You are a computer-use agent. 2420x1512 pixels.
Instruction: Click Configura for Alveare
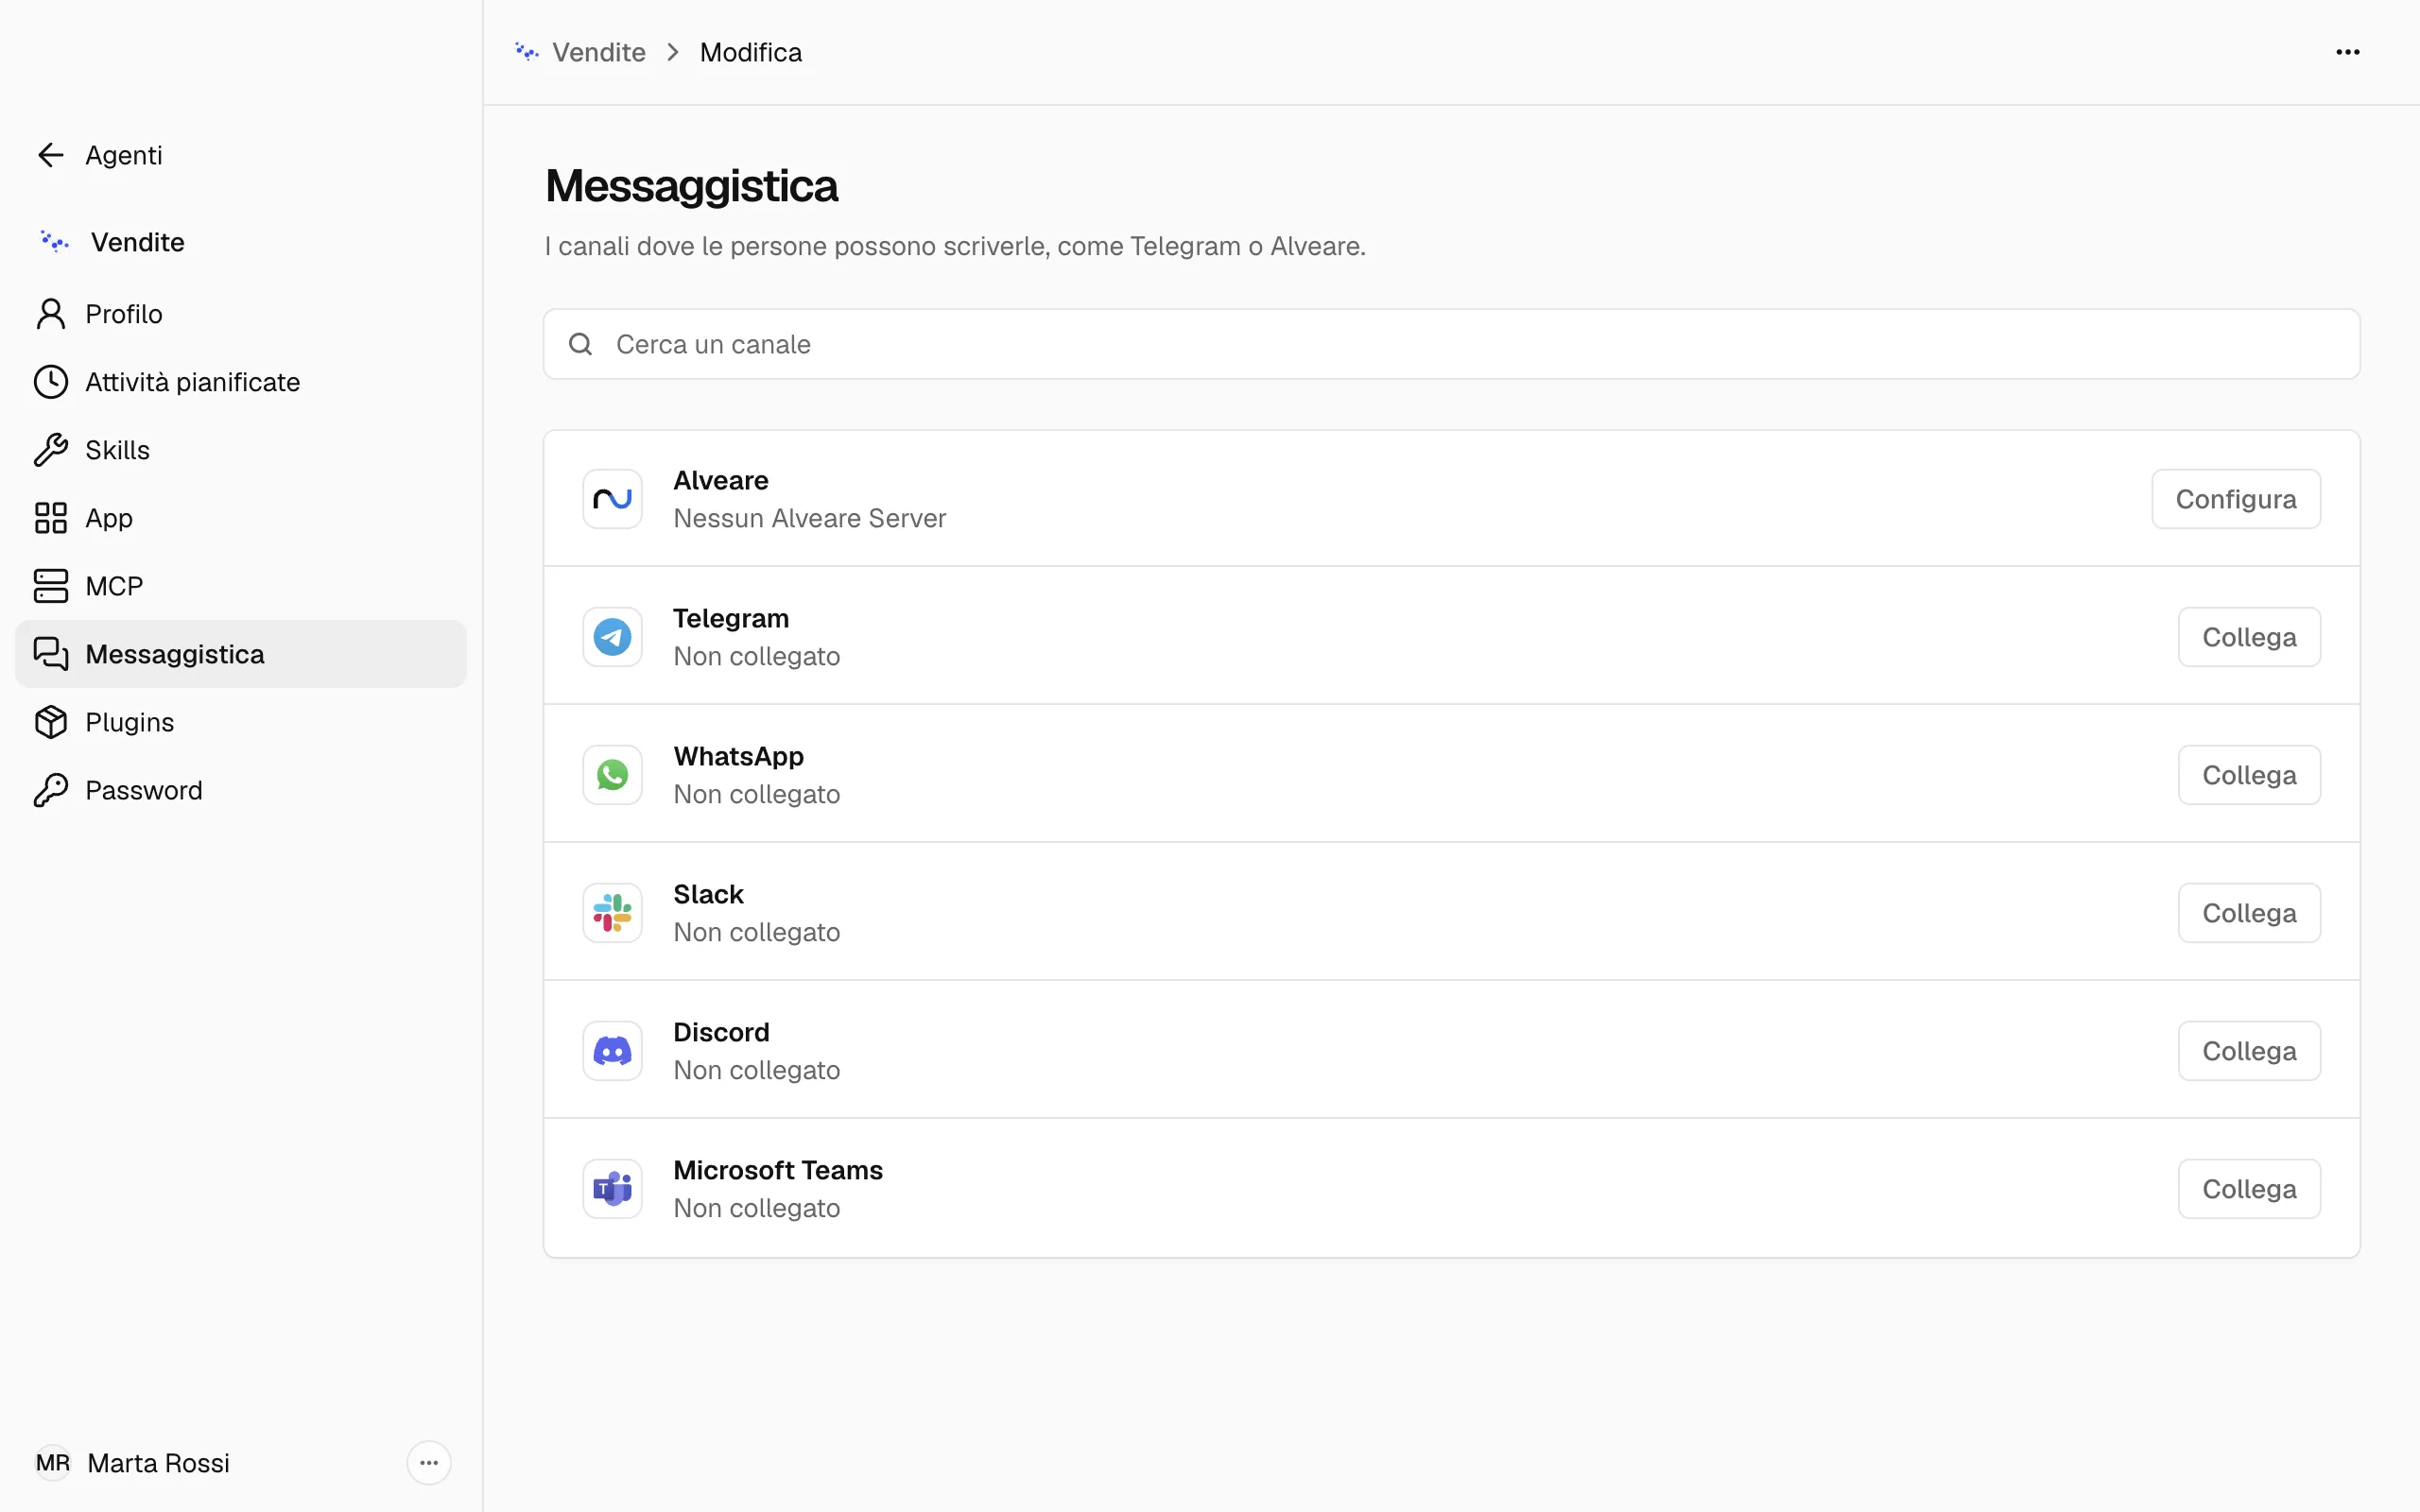point(2235,499)
